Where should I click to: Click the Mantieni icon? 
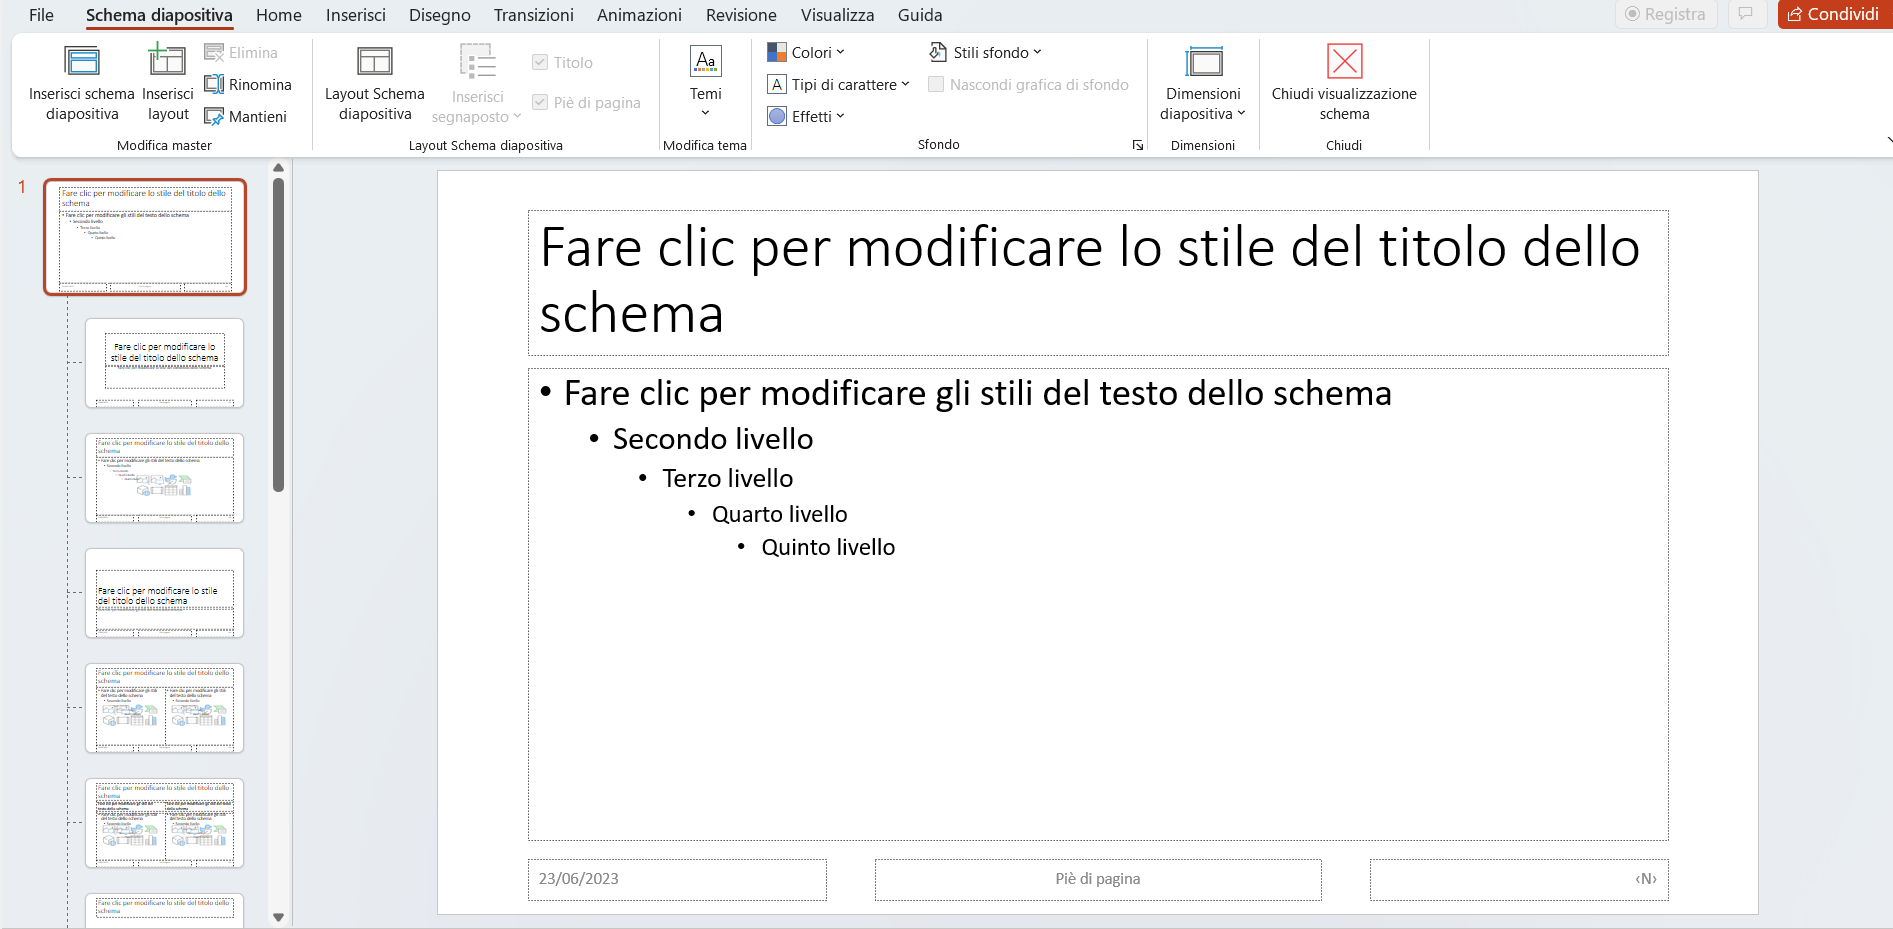pyautogui.click(x=215, y=116)
